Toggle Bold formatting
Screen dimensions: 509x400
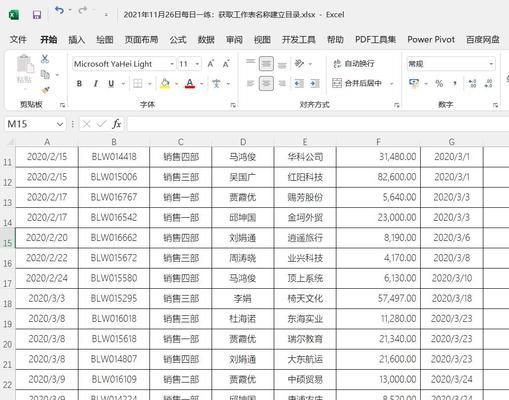click(x=79, y=84)
